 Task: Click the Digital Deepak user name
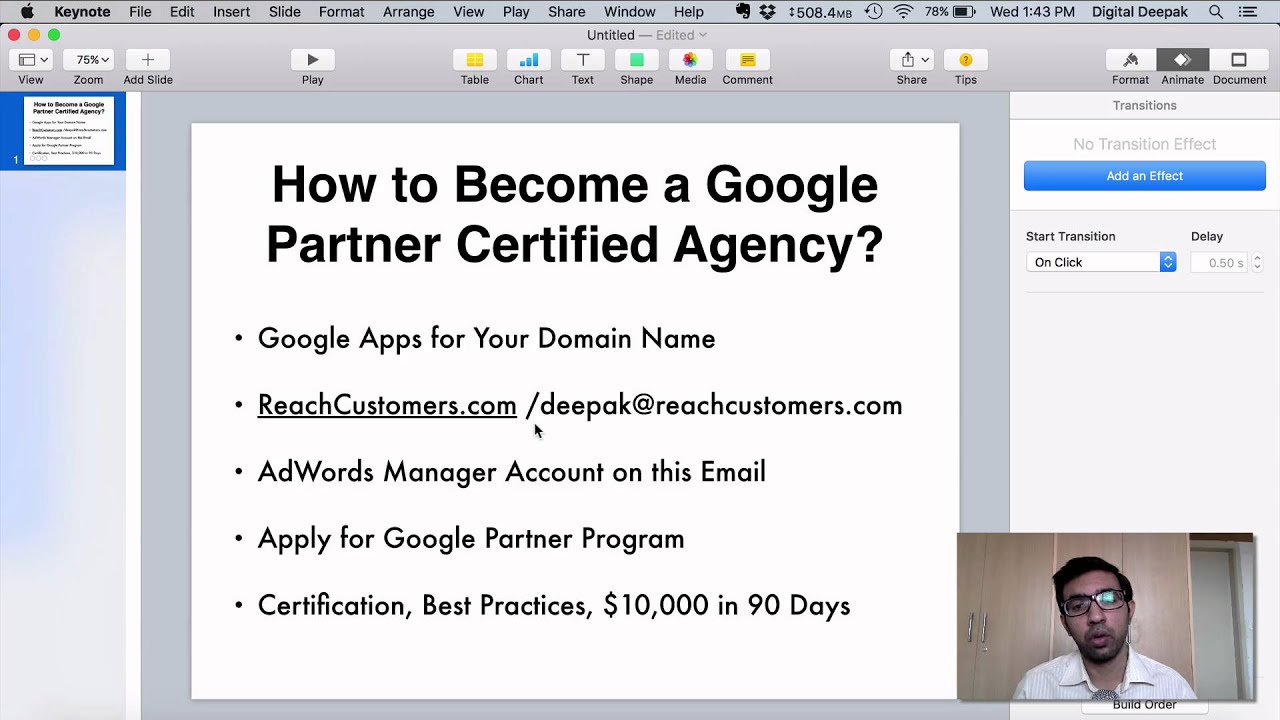point(1139,12)
